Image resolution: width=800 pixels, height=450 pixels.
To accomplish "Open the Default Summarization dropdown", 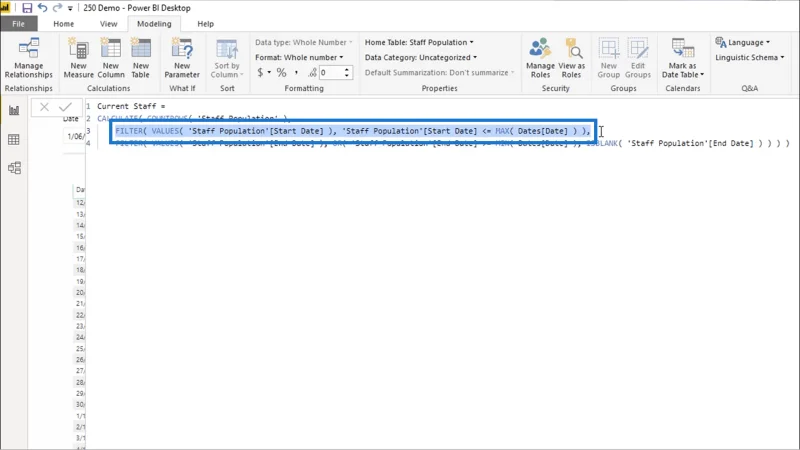I will coord(439,72).
